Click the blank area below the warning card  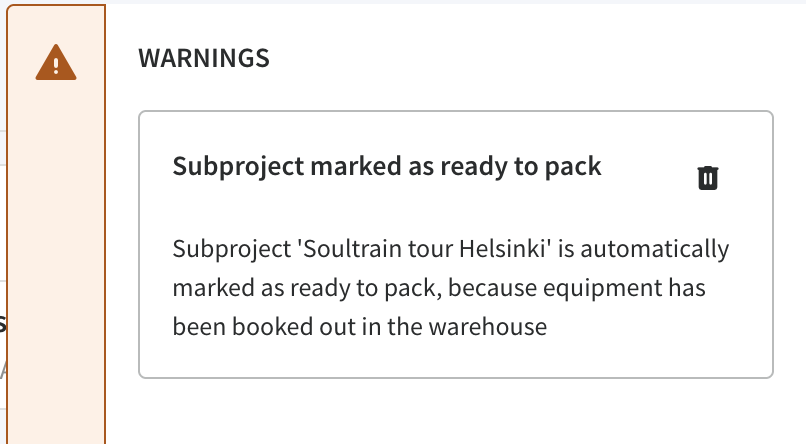pos(455,411)
